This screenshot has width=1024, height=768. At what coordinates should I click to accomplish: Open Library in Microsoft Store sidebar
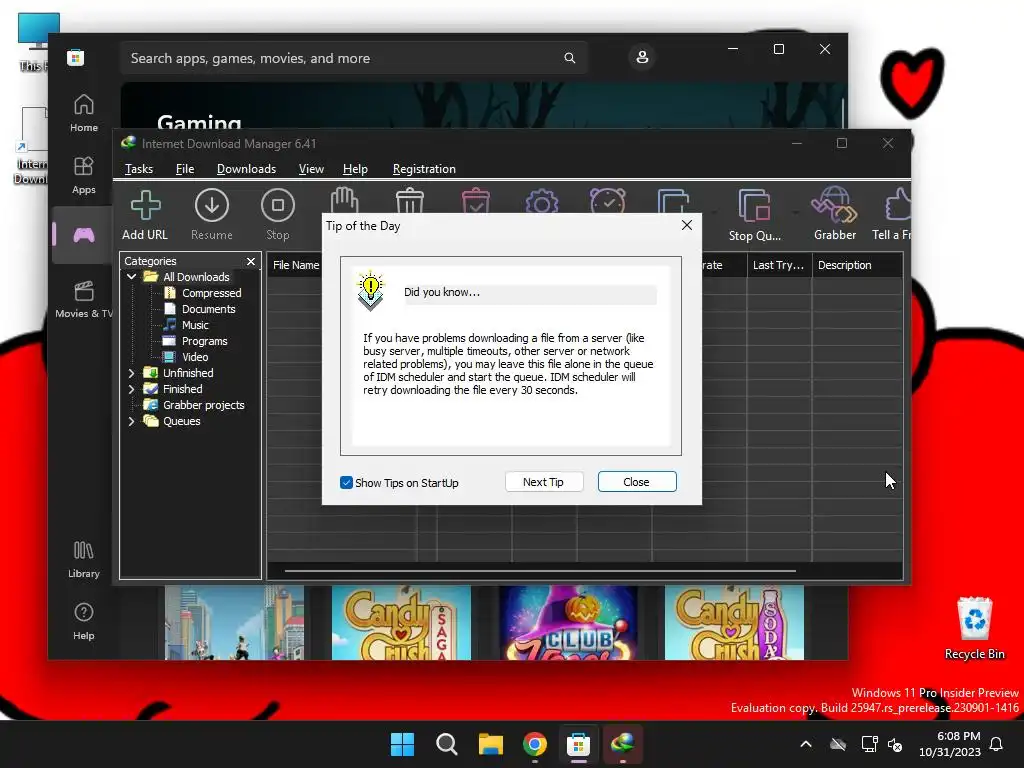pos(84,559)
